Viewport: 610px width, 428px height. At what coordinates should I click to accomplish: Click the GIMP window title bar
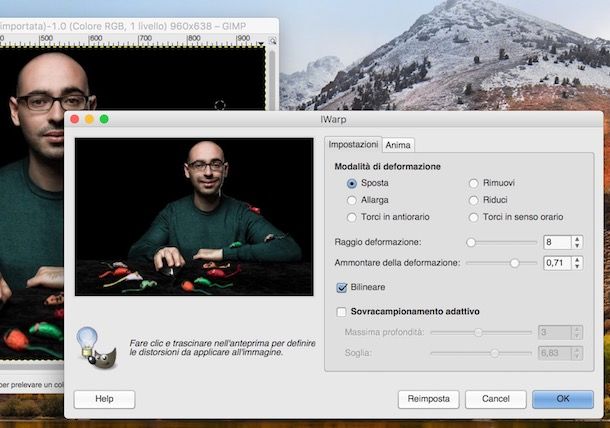tap(139, 26)
